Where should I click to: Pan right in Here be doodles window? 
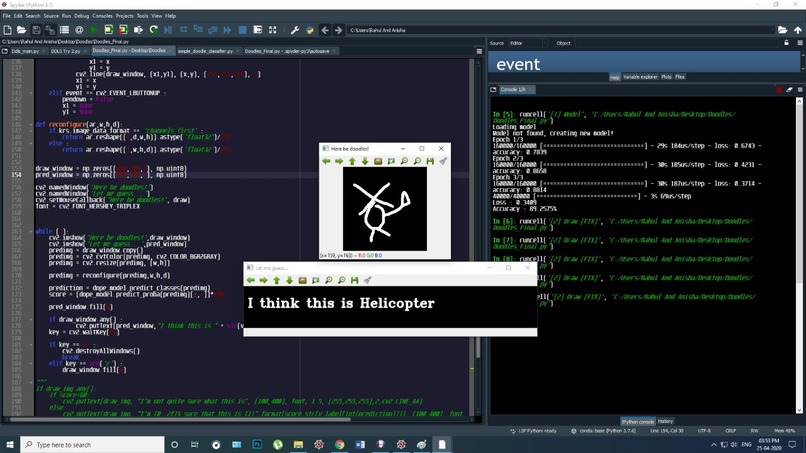(x=339, y=161)
